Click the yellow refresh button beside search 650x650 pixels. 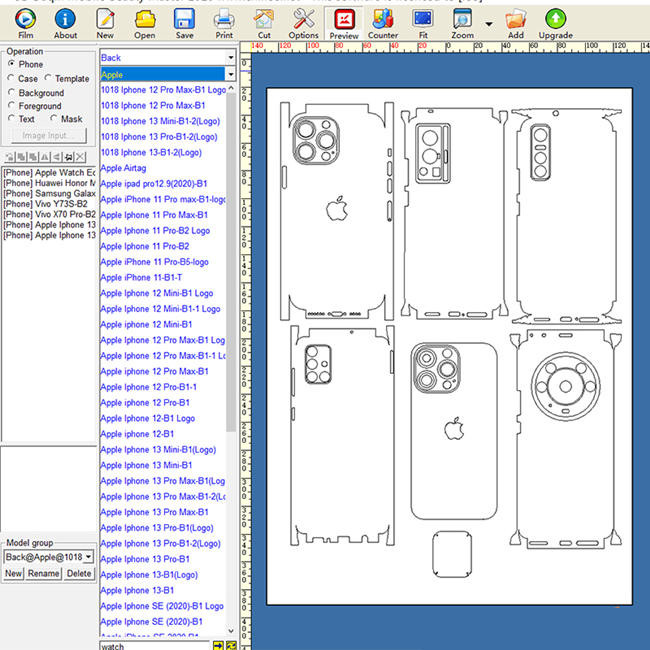231,645
